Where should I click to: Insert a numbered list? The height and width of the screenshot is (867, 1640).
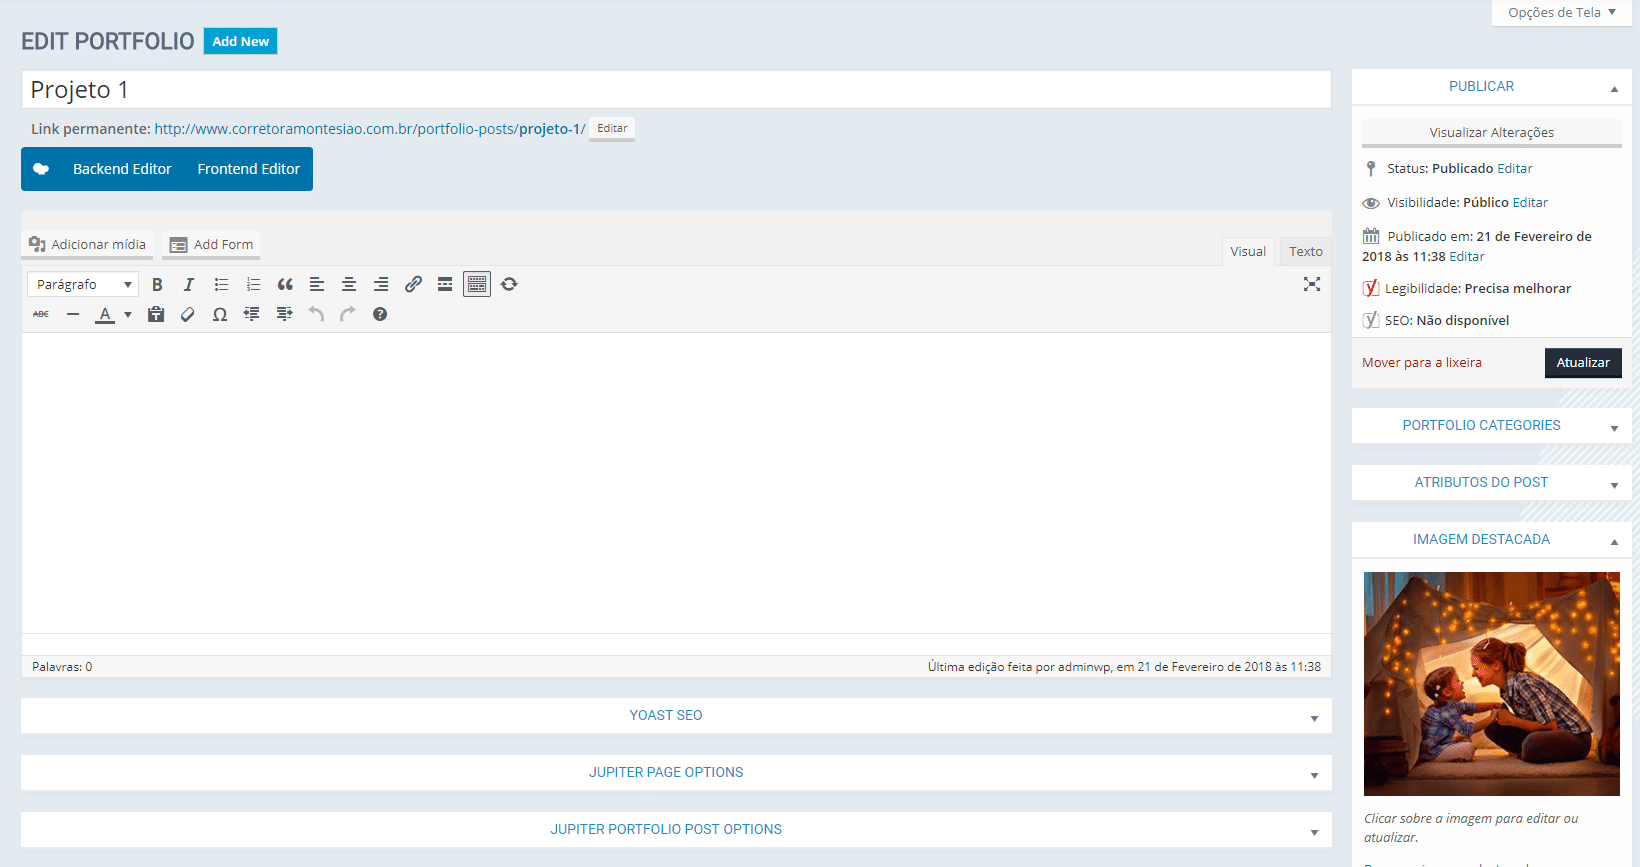click(253, 284)
